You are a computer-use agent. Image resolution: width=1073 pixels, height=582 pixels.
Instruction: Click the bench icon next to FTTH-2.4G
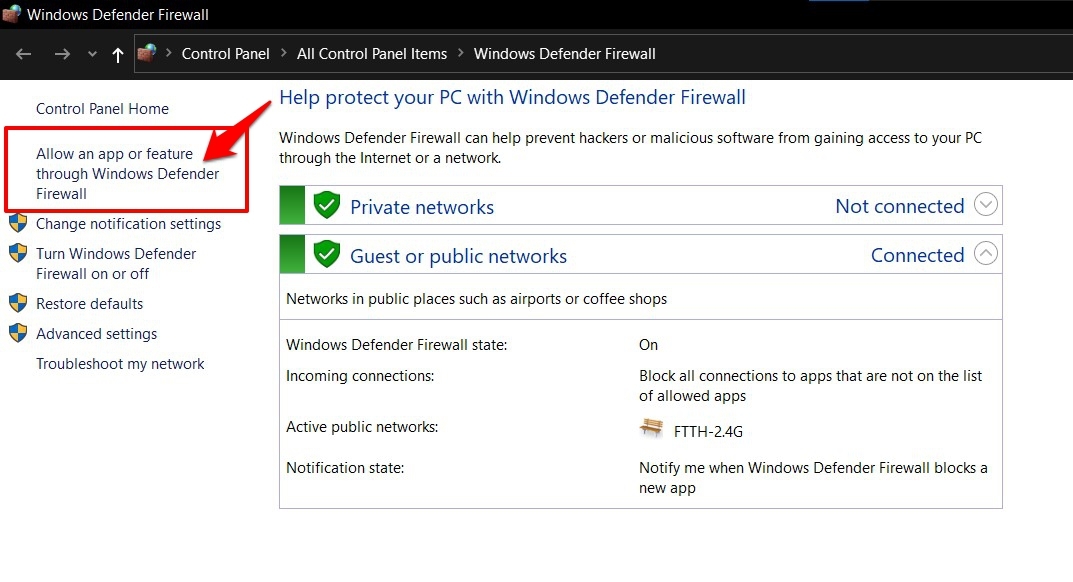click(651, 429)
